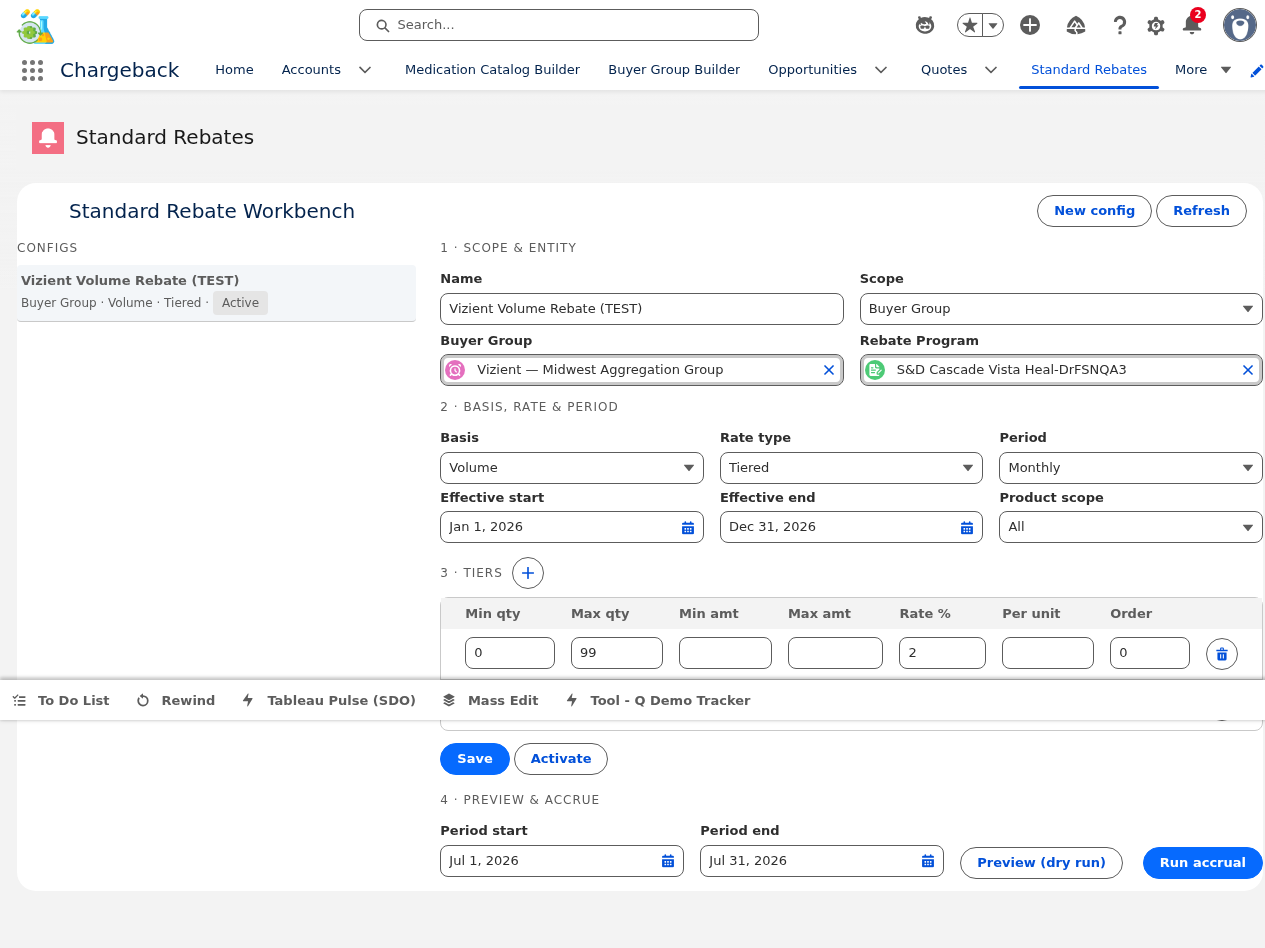This screenshot has height=948, width=1265.
Task: Open the Scope dropdown
Action: [x=1061, y=309]
